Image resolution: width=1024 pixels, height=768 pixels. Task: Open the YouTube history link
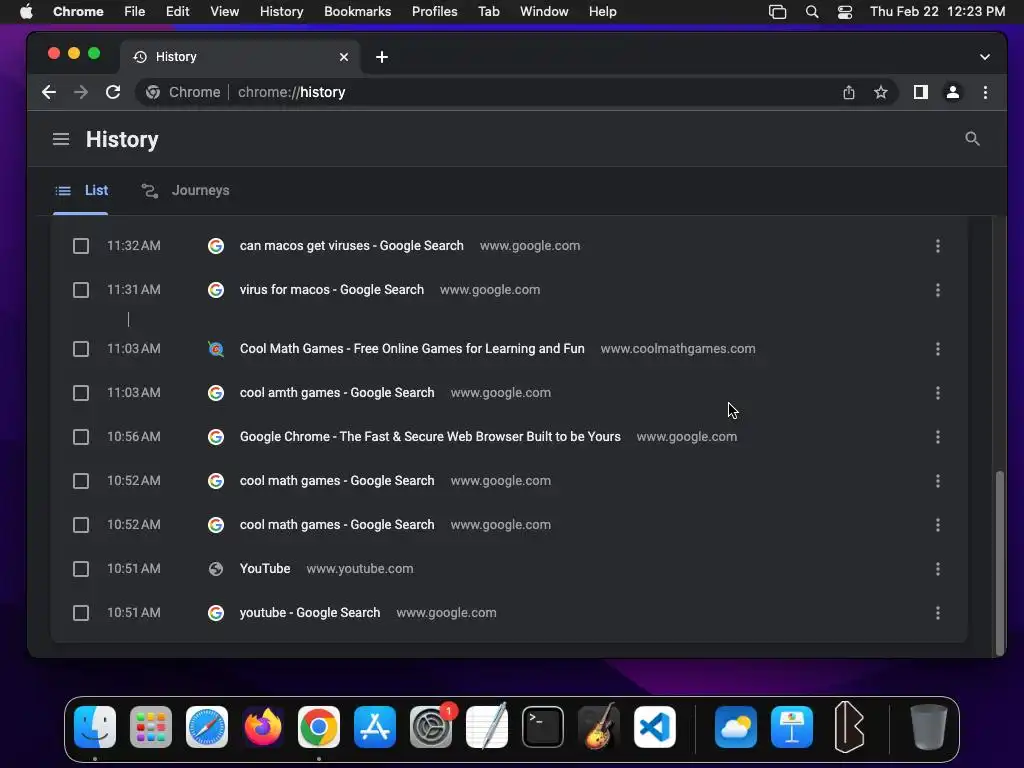pos(264,568)
